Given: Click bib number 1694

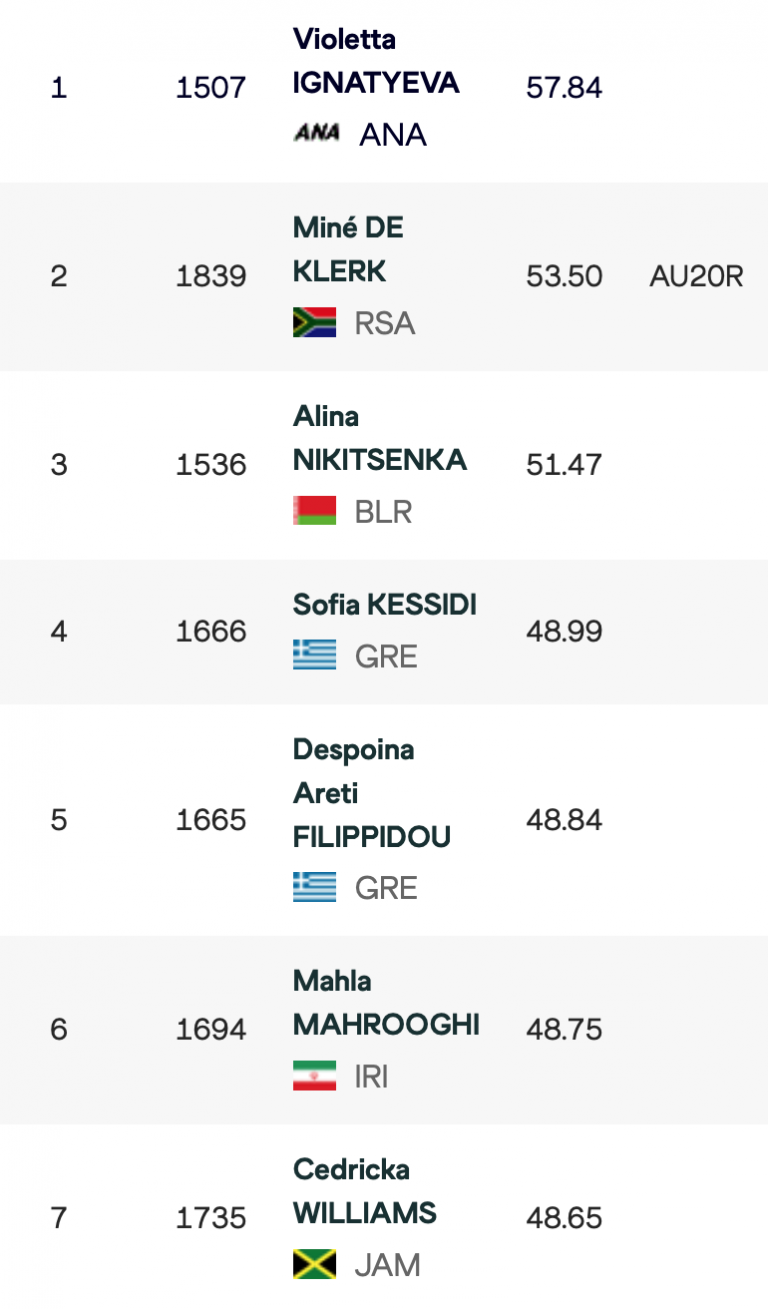Looking at the screenshot, I should point(211,1029).
